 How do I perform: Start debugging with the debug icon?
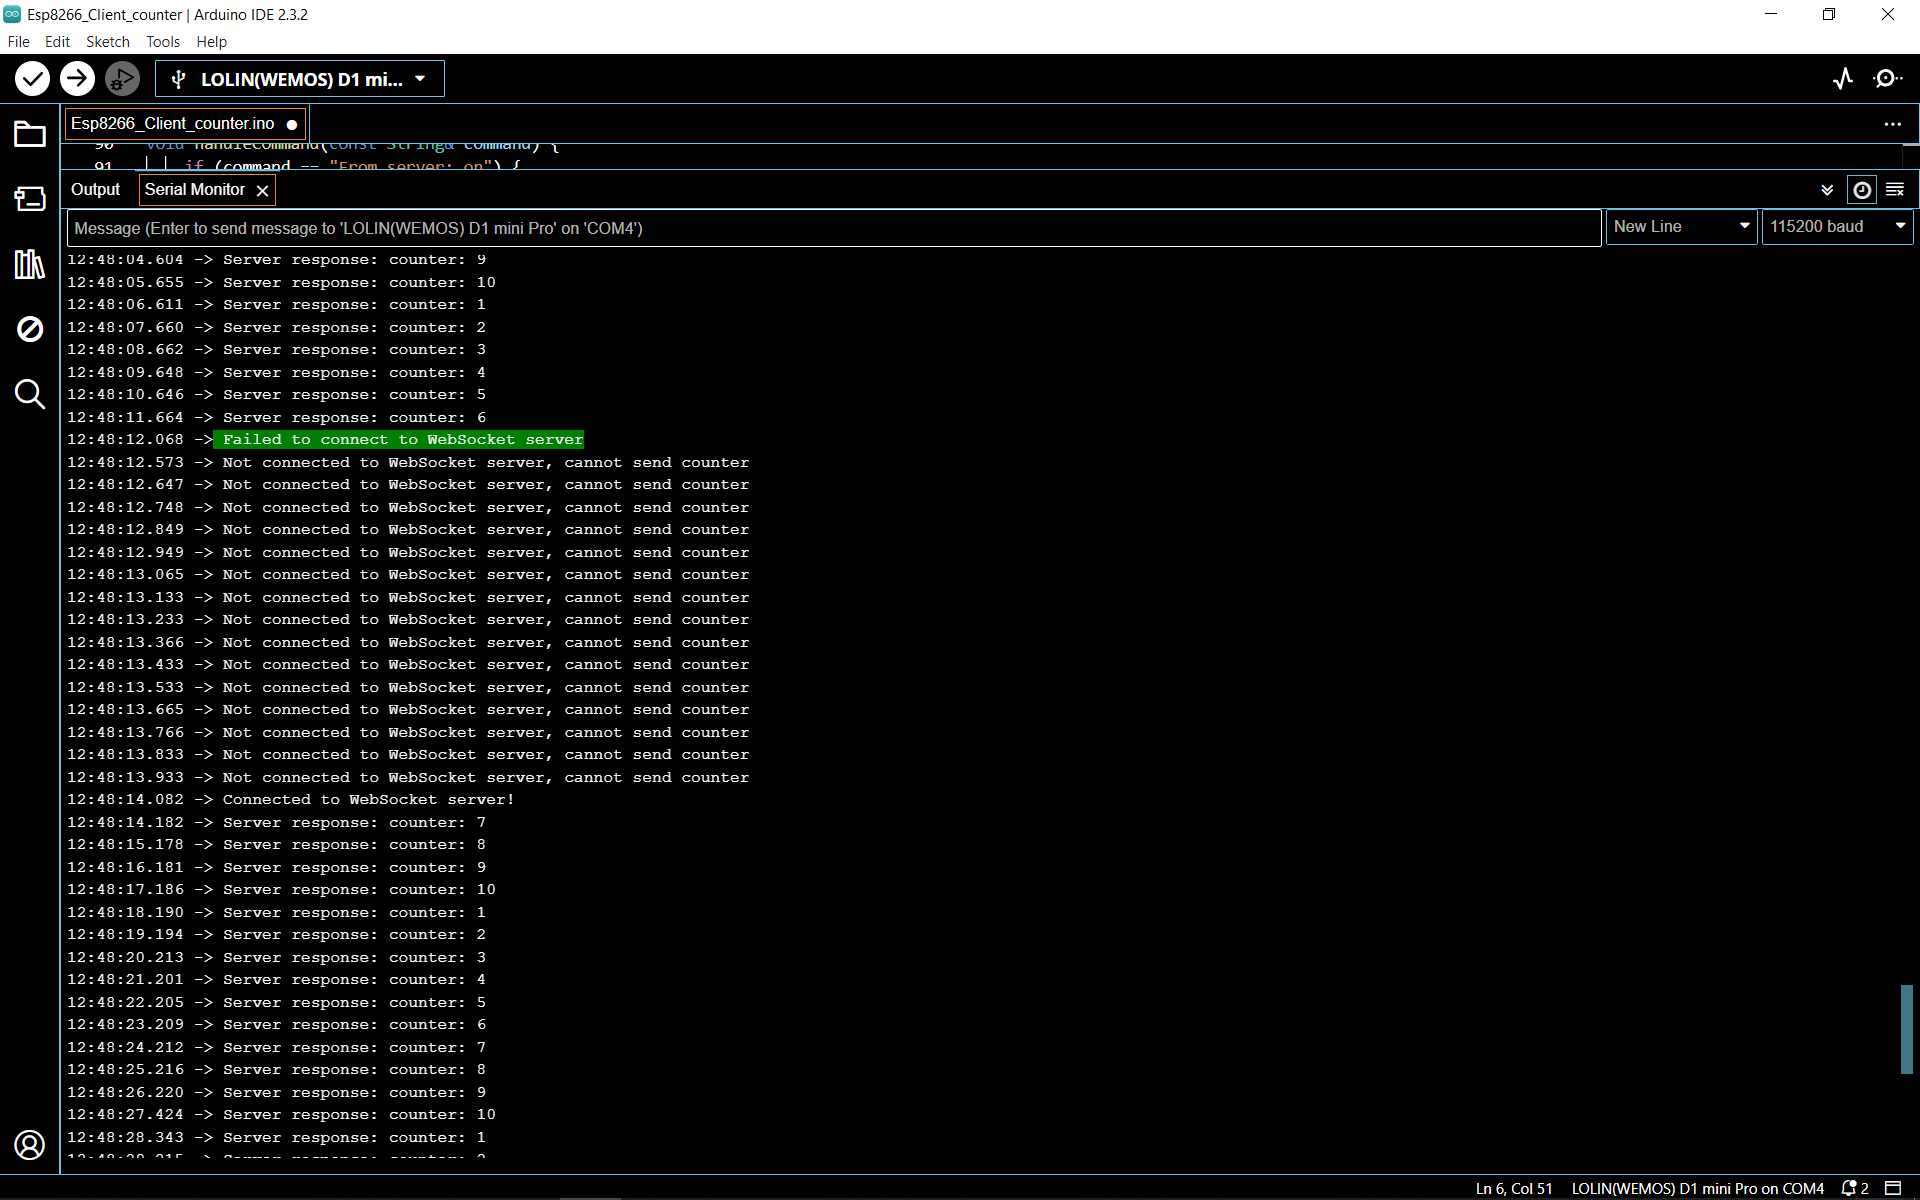click(122, 78)
